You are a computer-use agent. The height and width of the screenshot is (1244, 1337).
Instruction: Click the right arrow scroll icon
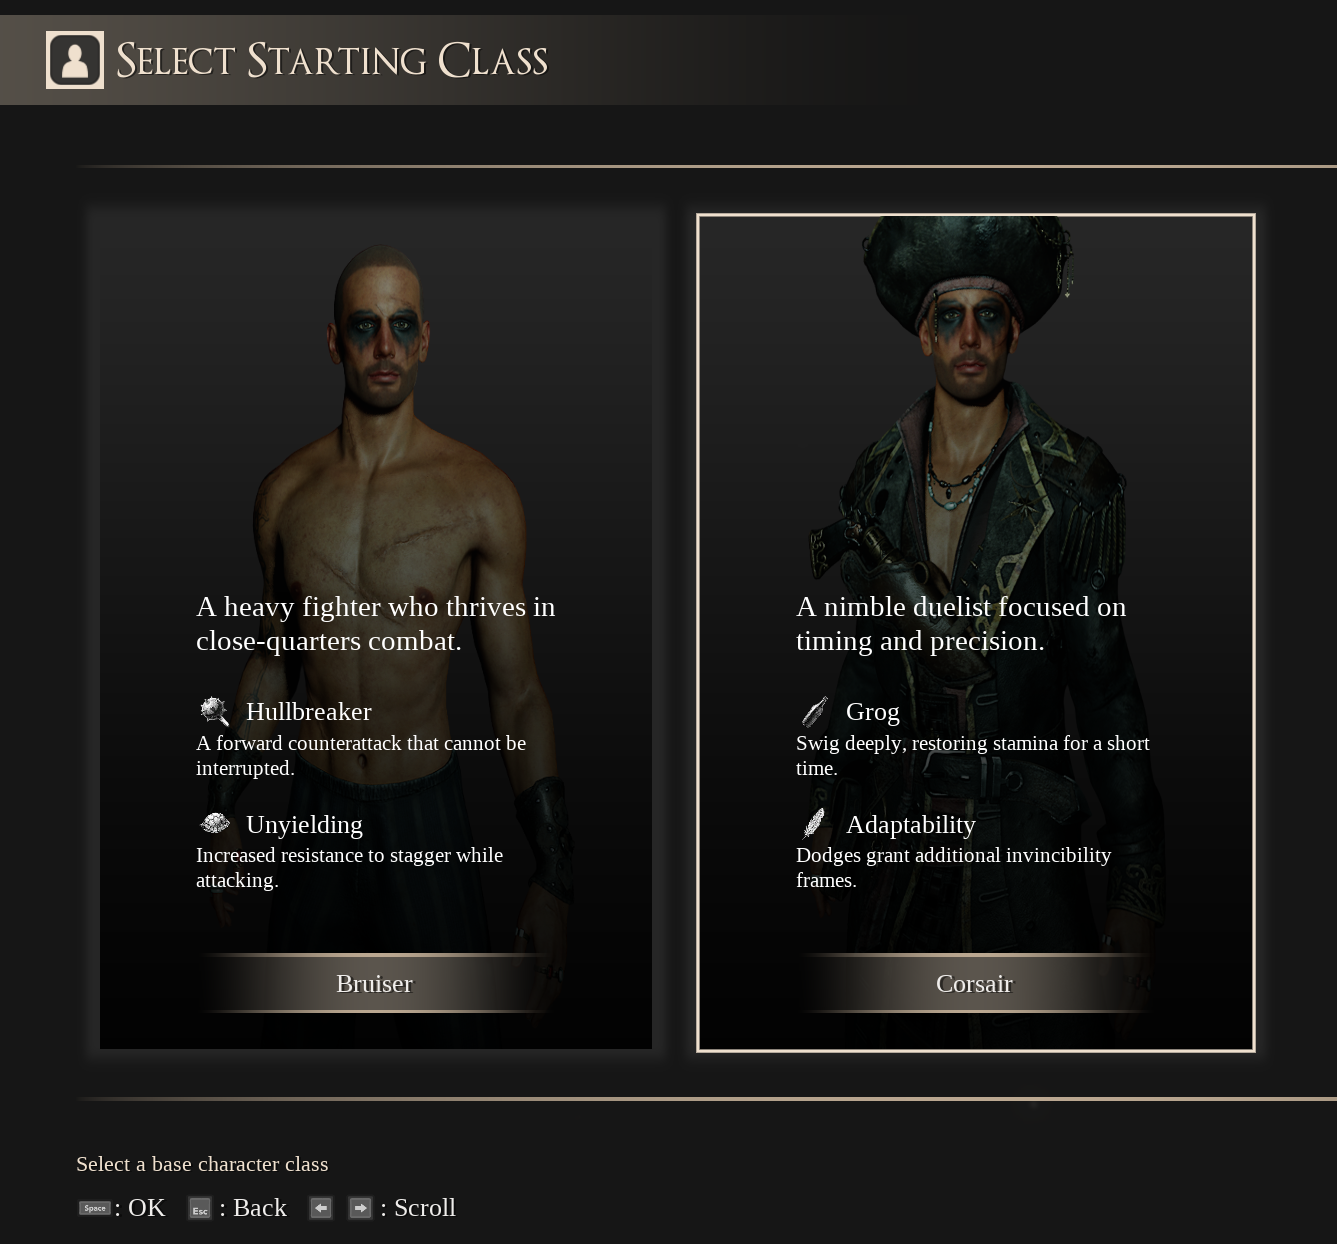[x=360, y=1208]
